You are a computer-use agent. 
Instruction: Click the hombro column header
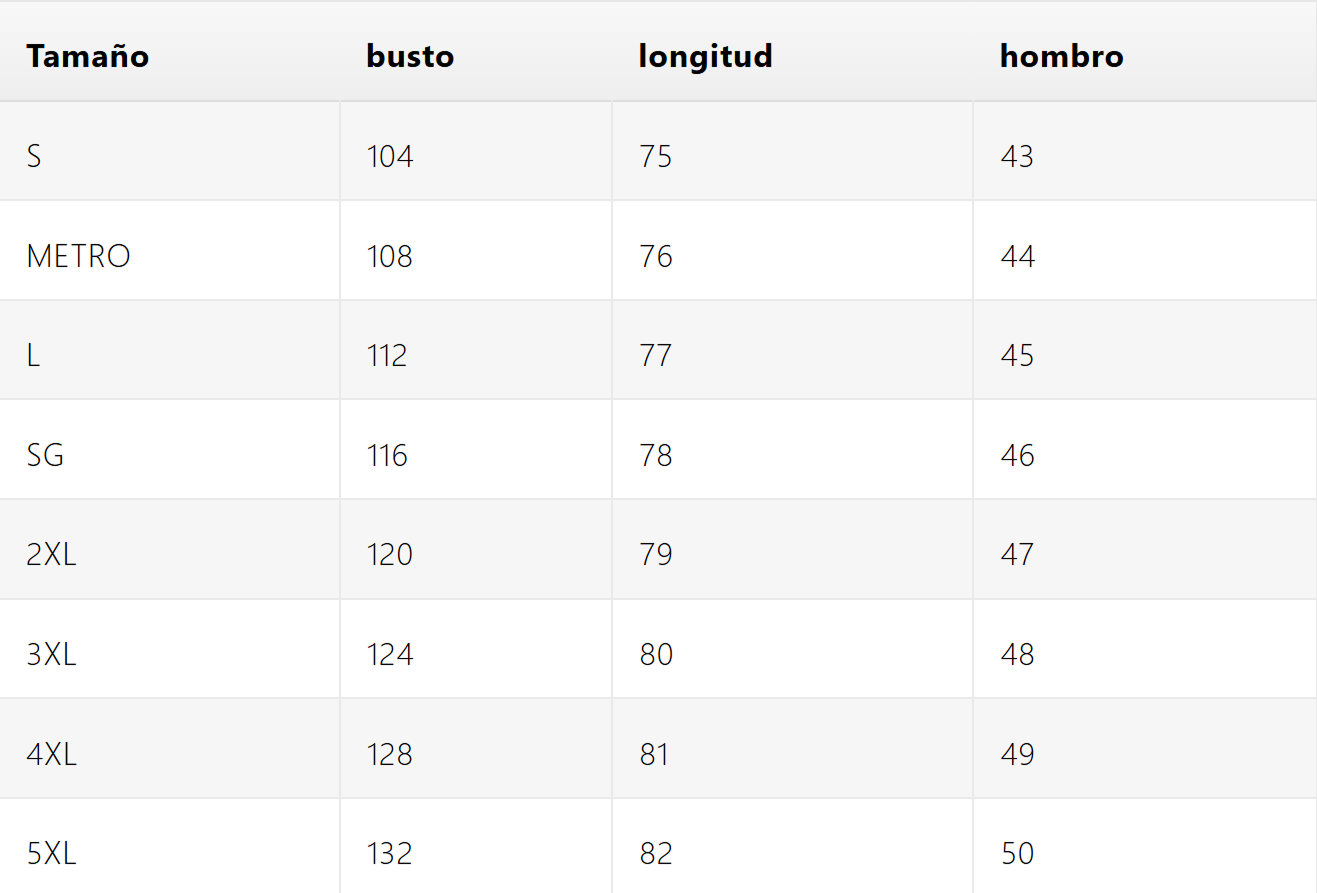point(1061,56)
